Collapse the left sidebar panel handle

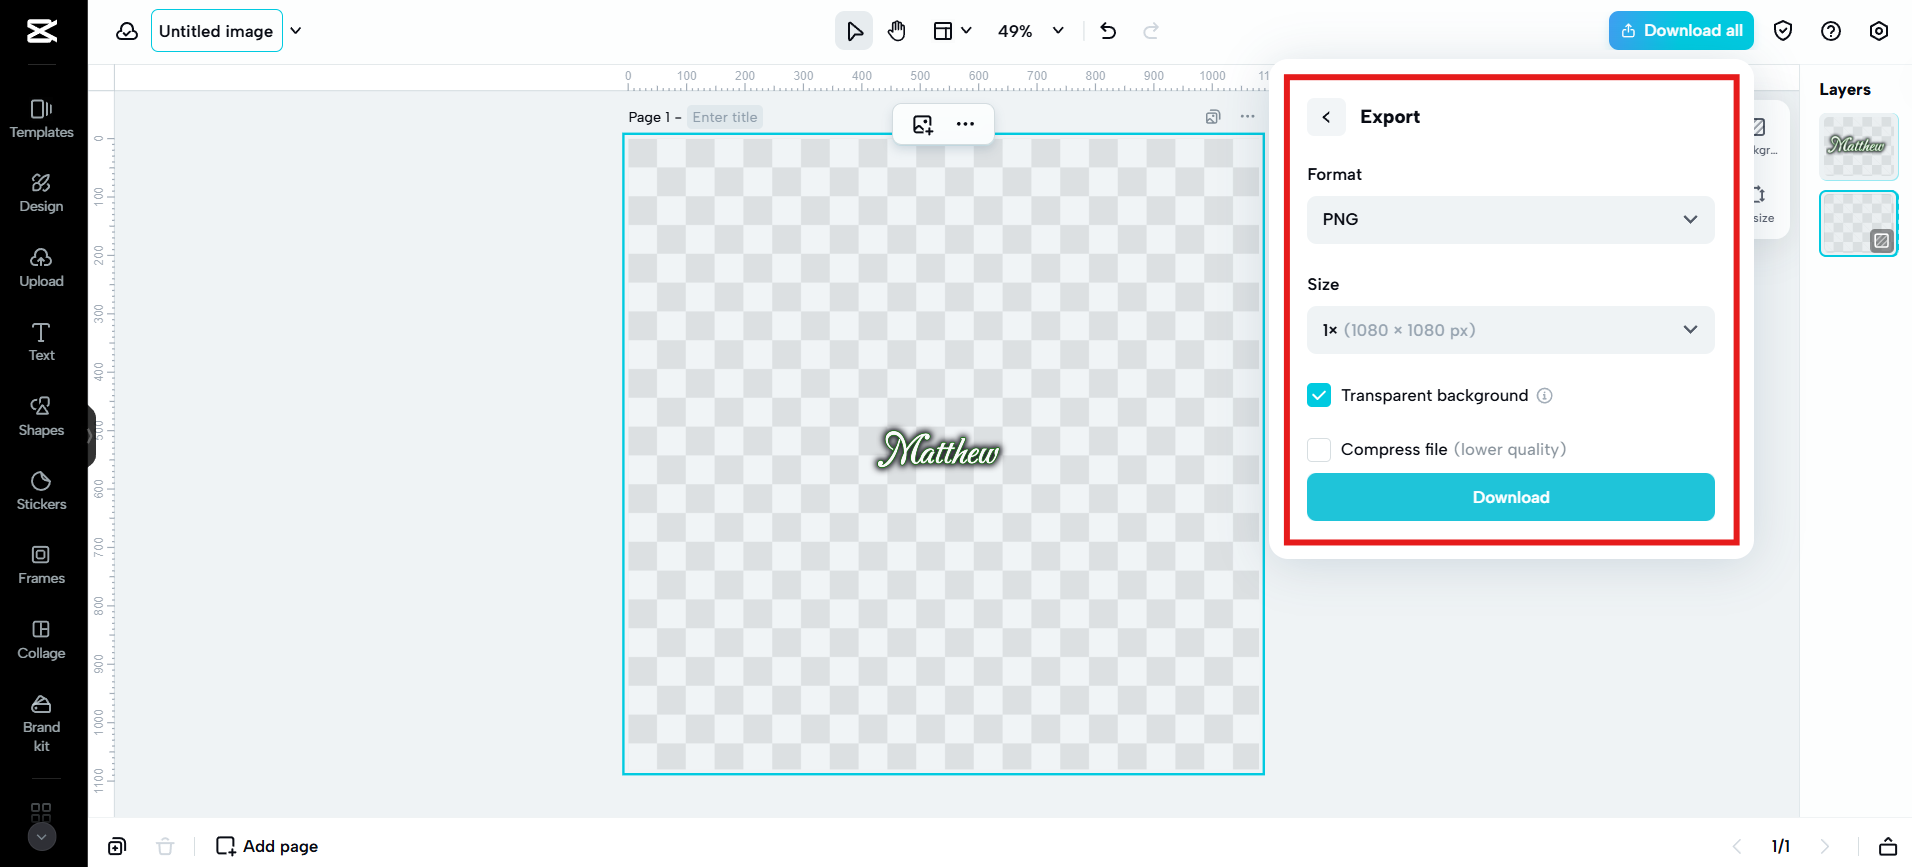pyautogui.click(x=91, y=436)
